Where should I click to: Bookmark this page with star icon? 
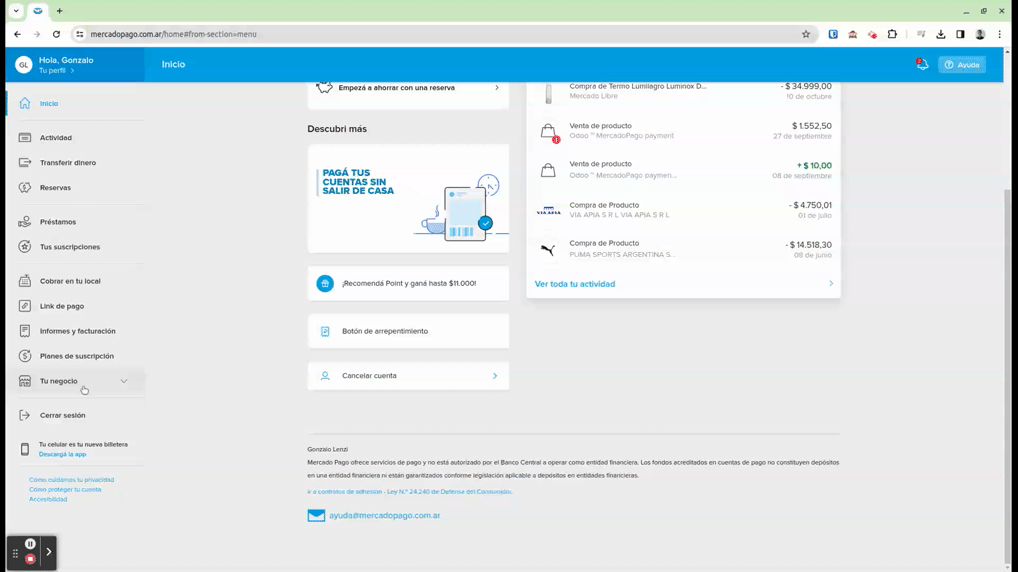click(x=806, y=34)
